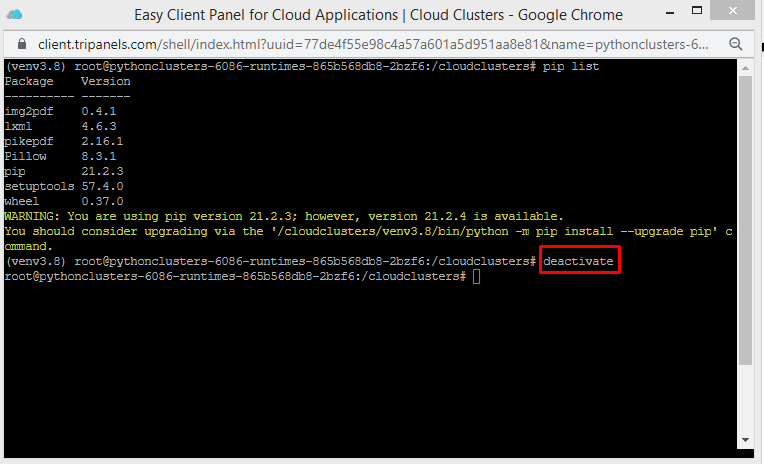Click the window title text
The image size is (764, 464).
(378, 15)
